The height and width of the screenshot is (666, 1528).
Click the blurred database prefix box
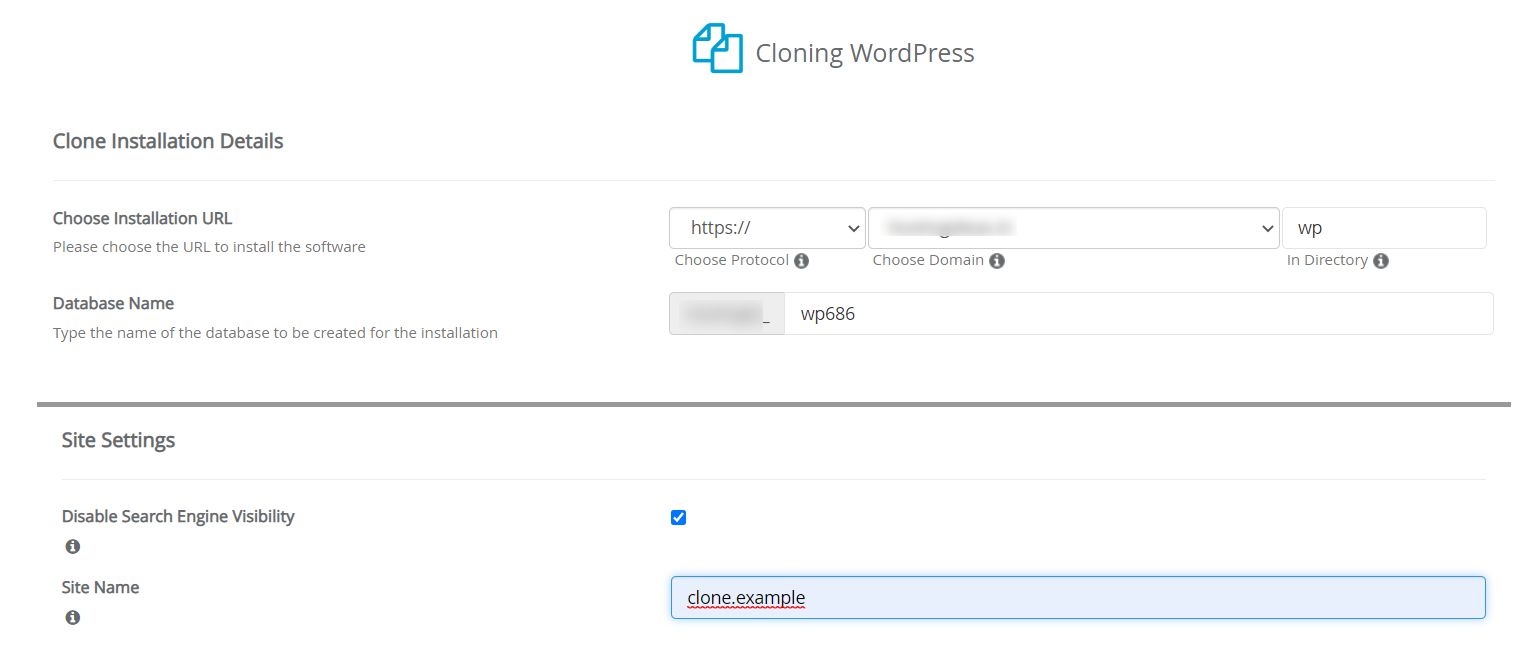[727, 314]
